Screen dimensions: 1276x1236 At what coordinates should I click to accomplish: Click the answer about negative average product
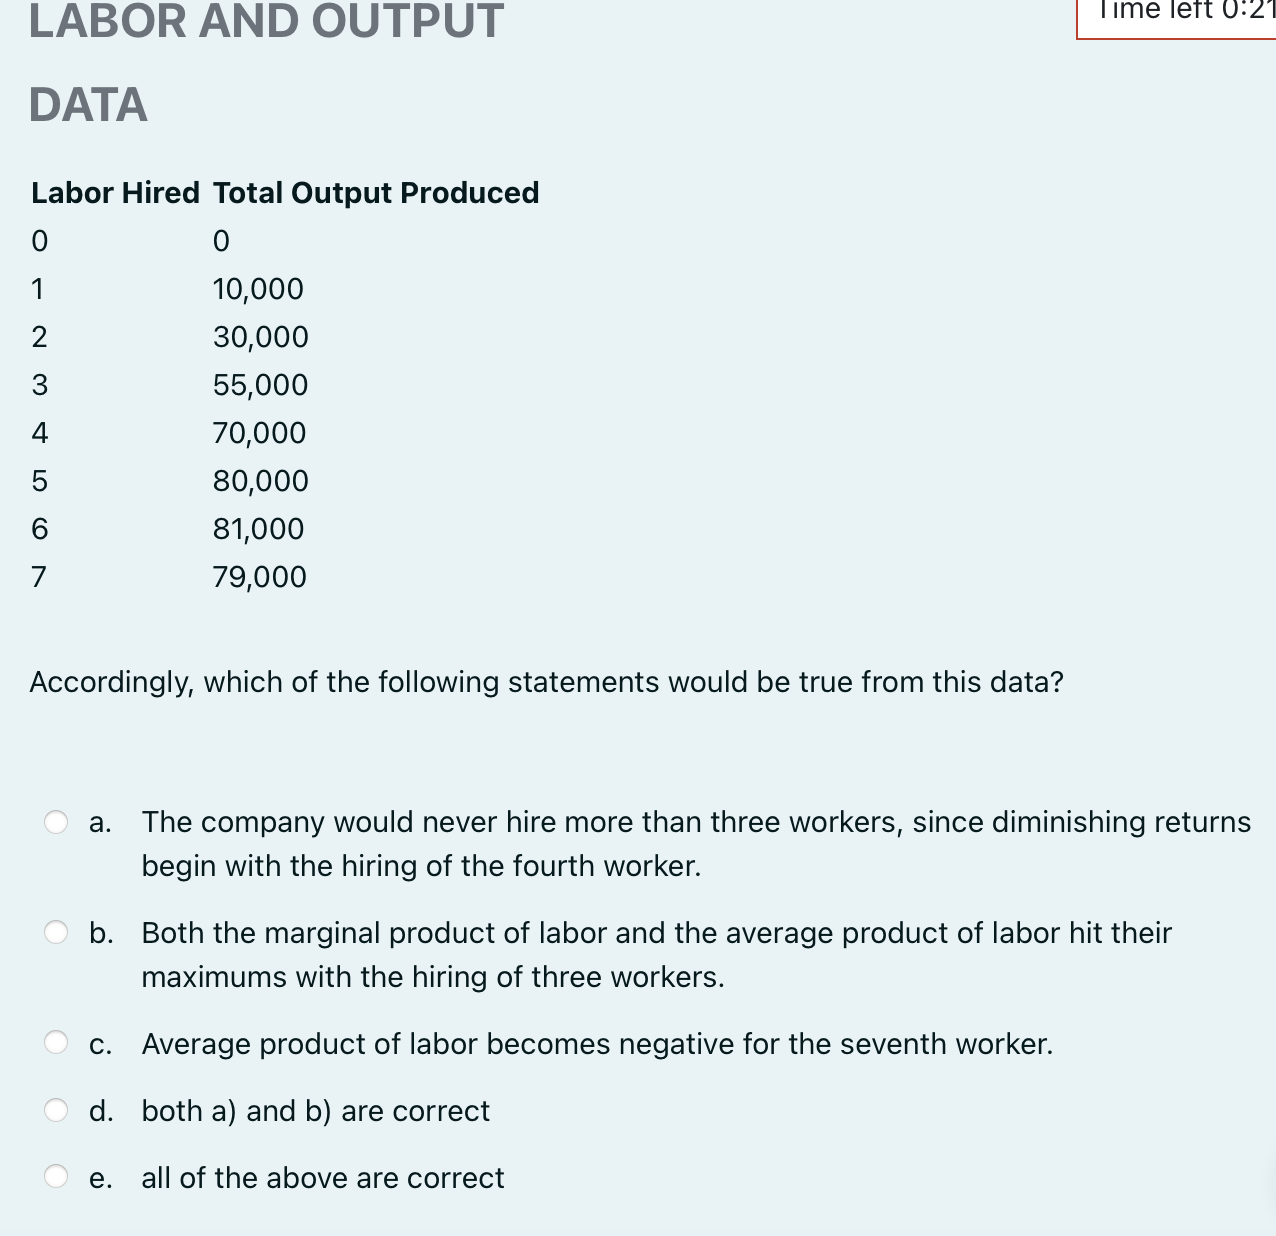[597, 1043]
